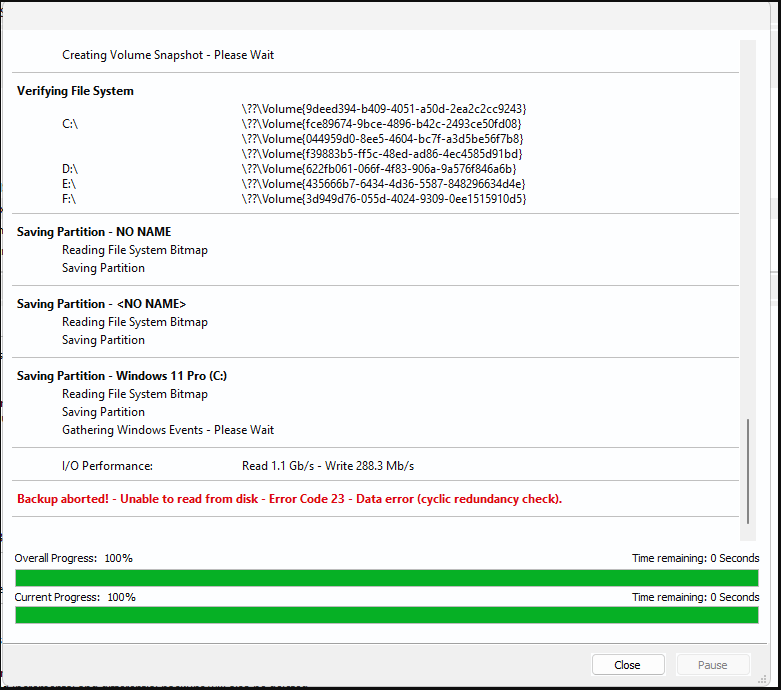Click volume GUID starting with 044959d0

383,138
